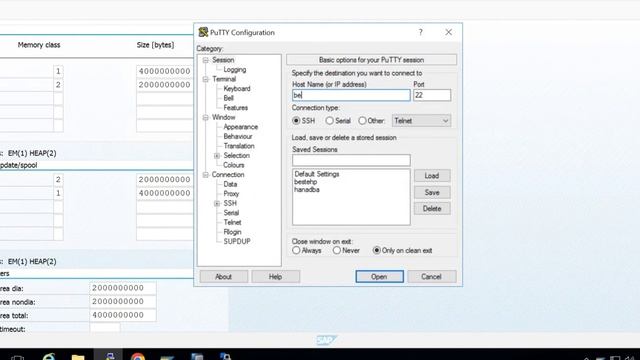The width and height of the screenshot is (640, 360).
Task: Open the Appearance category
Action: [240, 127]
